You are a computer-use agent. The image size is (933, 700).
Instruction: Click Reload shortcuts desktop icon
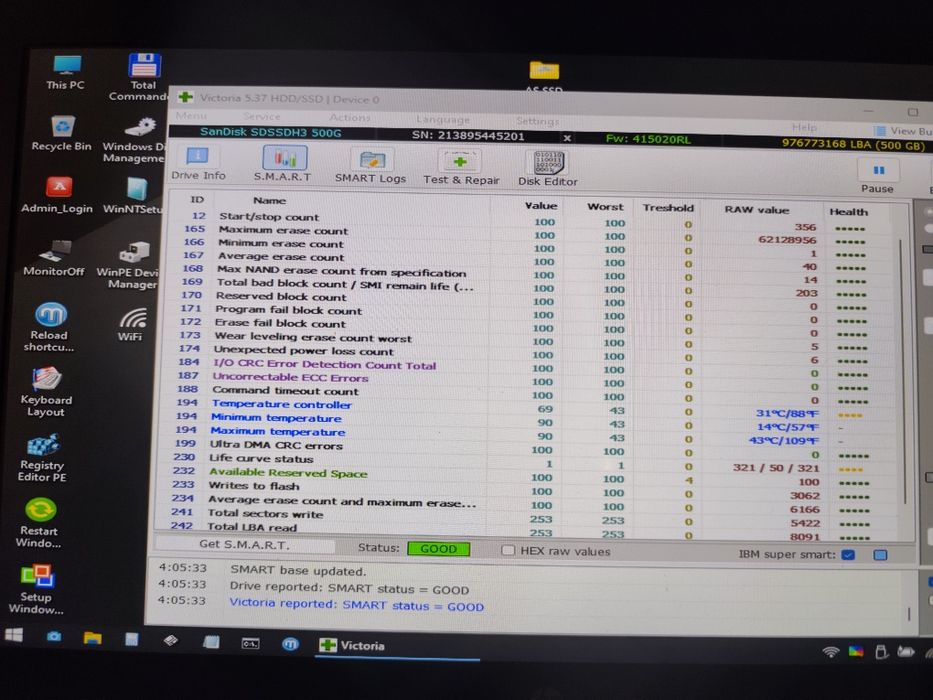tap(49, 327)
